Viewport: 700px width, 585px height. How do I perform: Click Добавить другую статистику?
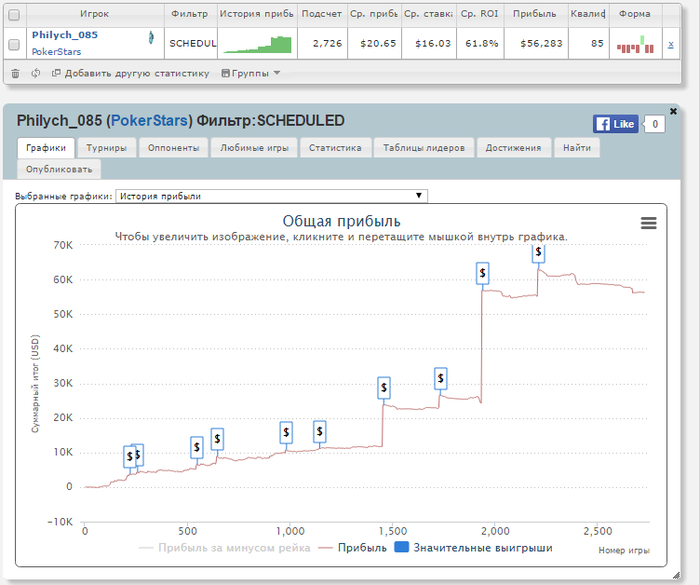(130, 73)
